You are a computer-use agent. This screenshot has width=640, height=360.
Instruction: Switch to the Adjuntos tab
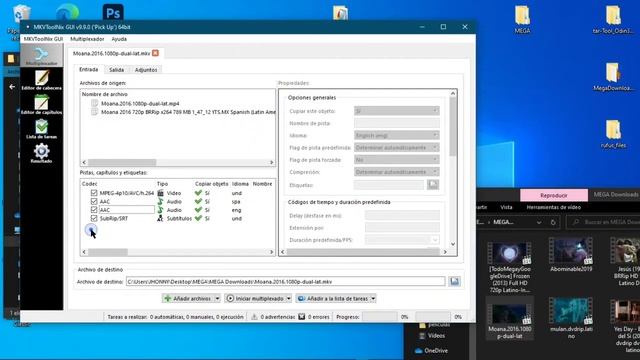(x=146, y=70)
